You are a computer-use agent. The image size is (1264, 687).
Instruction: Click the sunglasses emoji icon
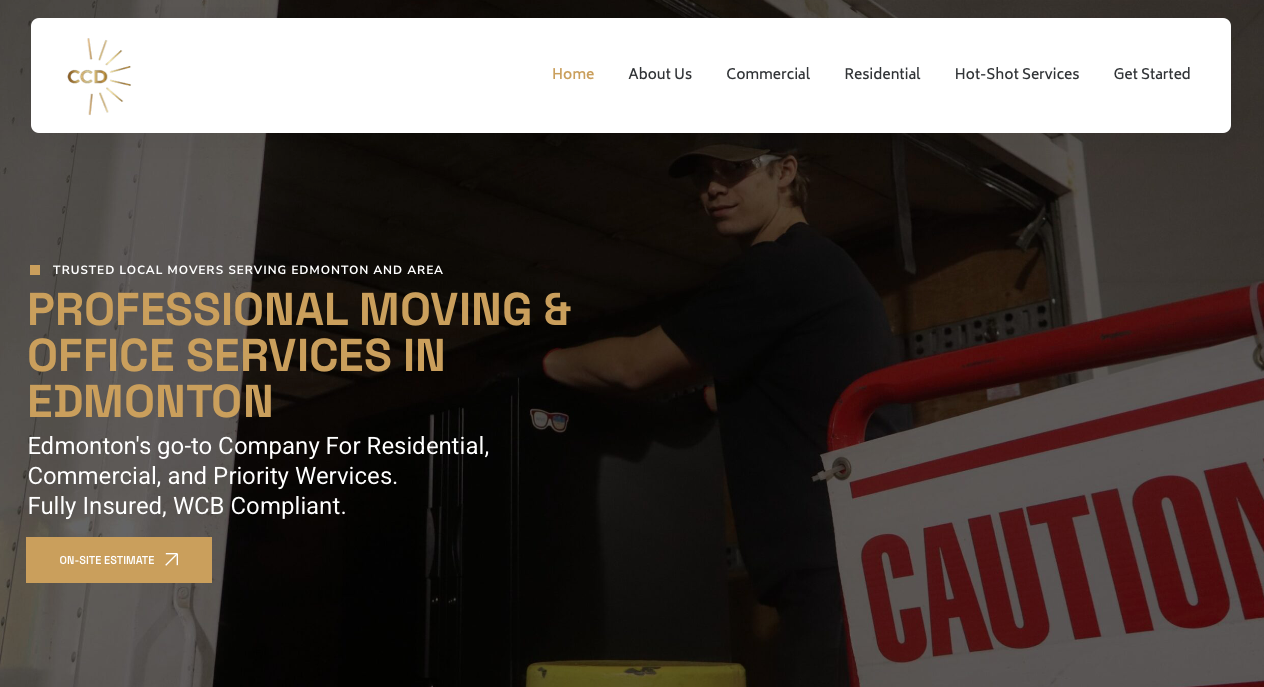[549, 420]
